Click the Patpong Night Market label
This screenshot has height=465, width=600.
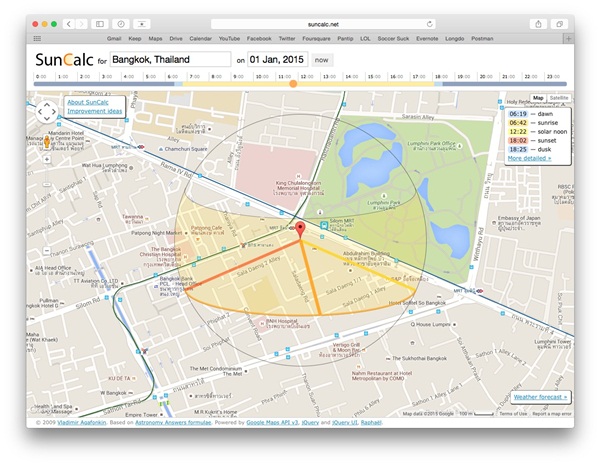157,233
